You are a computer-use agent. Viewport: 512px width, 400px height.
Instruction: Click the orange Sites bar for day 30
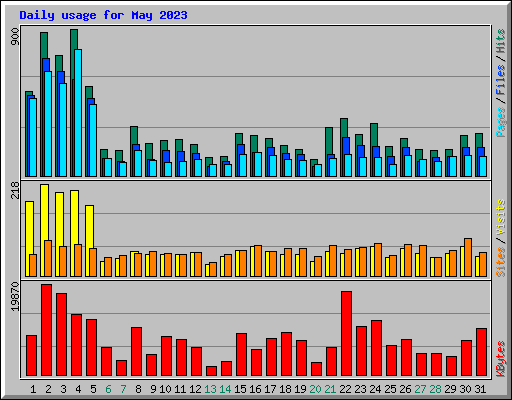pyautogui.click(x=468, y=257)
